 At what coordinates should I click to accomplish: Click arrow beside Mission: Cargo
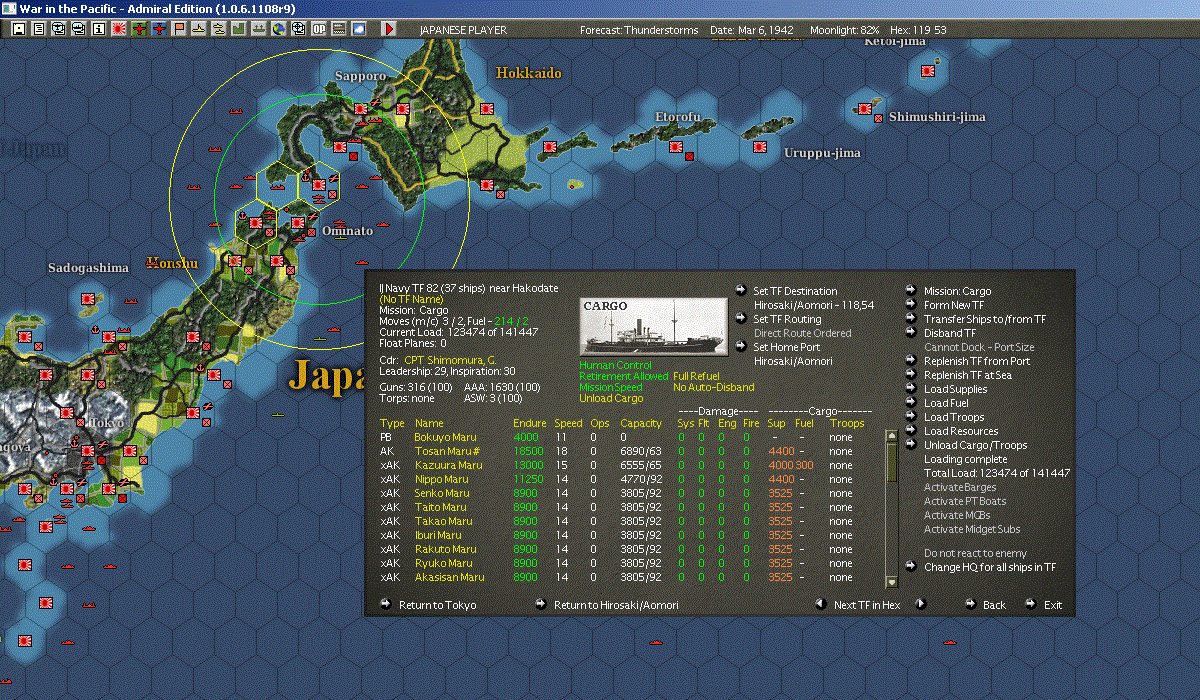[911, 291]
